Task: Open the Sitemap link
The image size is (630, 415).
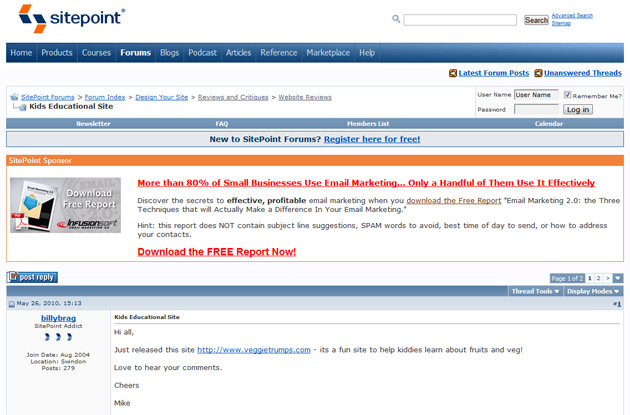Action: tap(561, 23)
